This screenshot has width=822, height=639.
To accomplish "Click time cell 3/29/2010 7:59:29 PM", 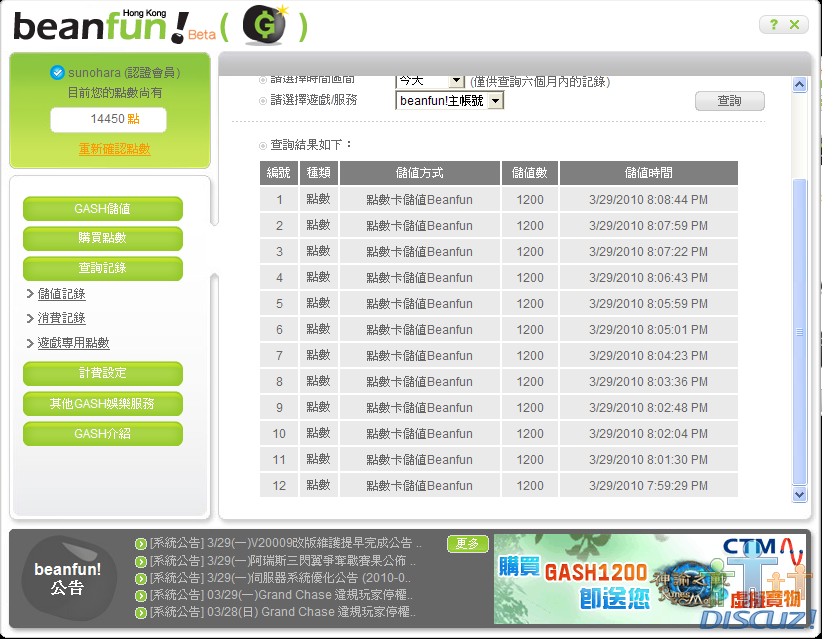I will pyautogui.click(x=648, y=485).
